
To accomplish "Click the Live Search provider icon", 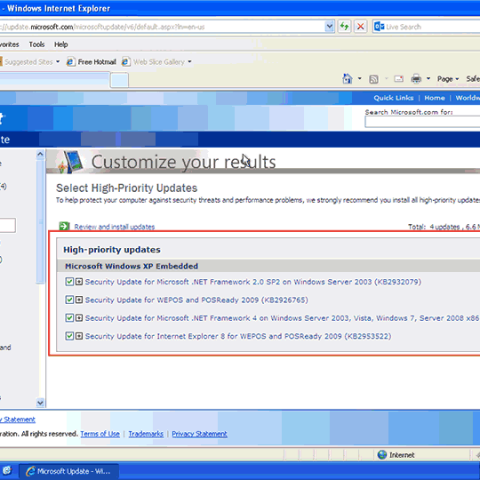I will click(379, 27).
